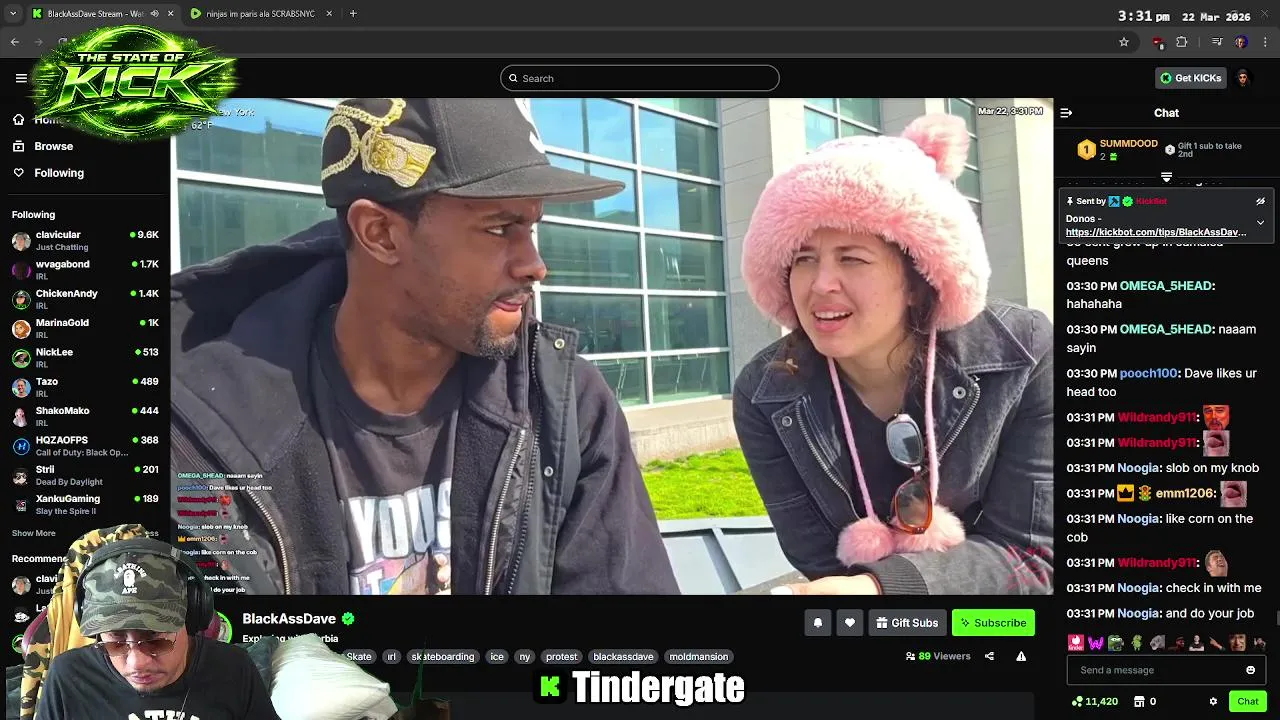Open Stril's channel in sidebar
1280x720 pixels.
pos(85,475)
